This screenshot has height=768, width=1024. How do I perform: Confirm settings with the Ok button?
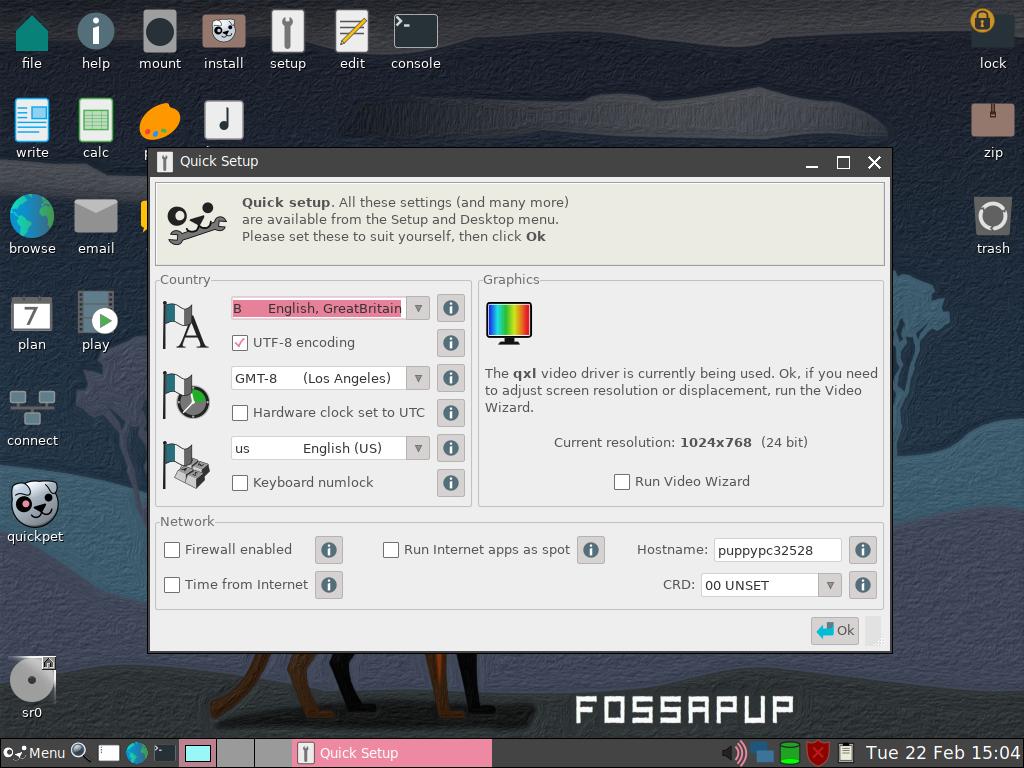(835, 630)
